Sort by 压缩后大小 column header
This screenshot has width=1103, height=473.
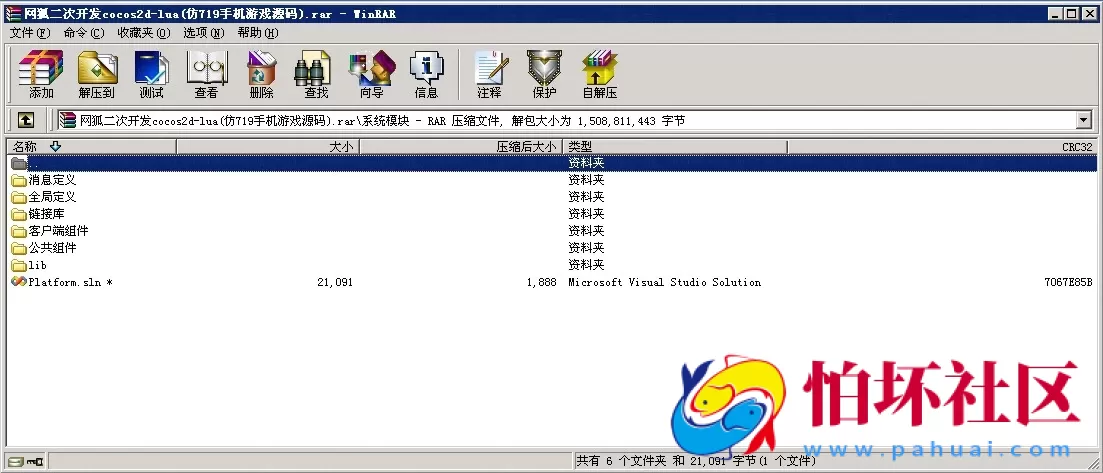pyautogui.click(x=461, y=146)
